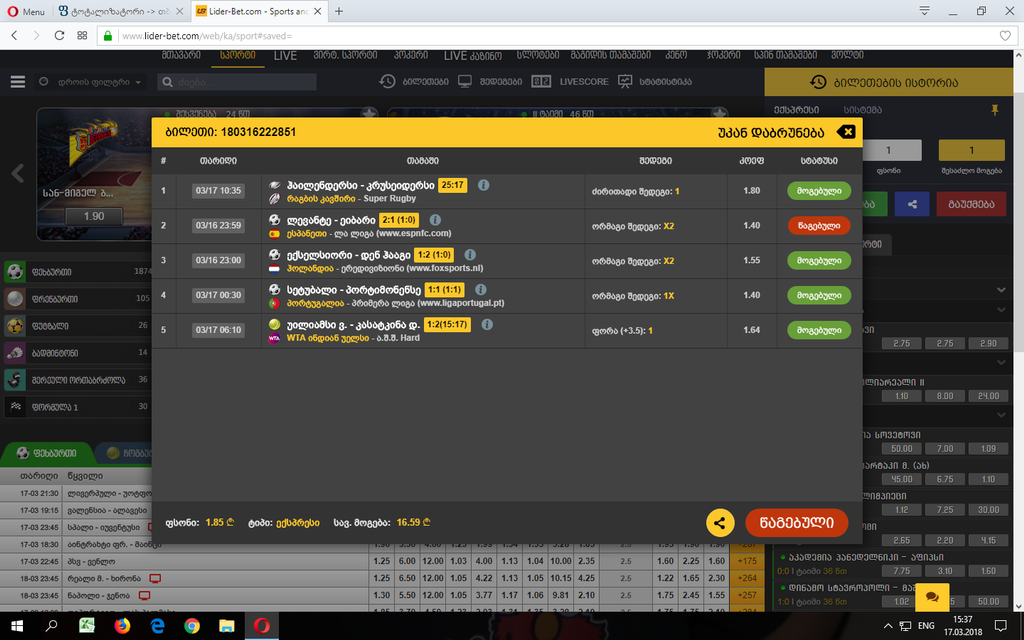The width and height of the screenshot is (1024, 640).
Task: Click the 25:17 score badge
Action: click(453, 185)
